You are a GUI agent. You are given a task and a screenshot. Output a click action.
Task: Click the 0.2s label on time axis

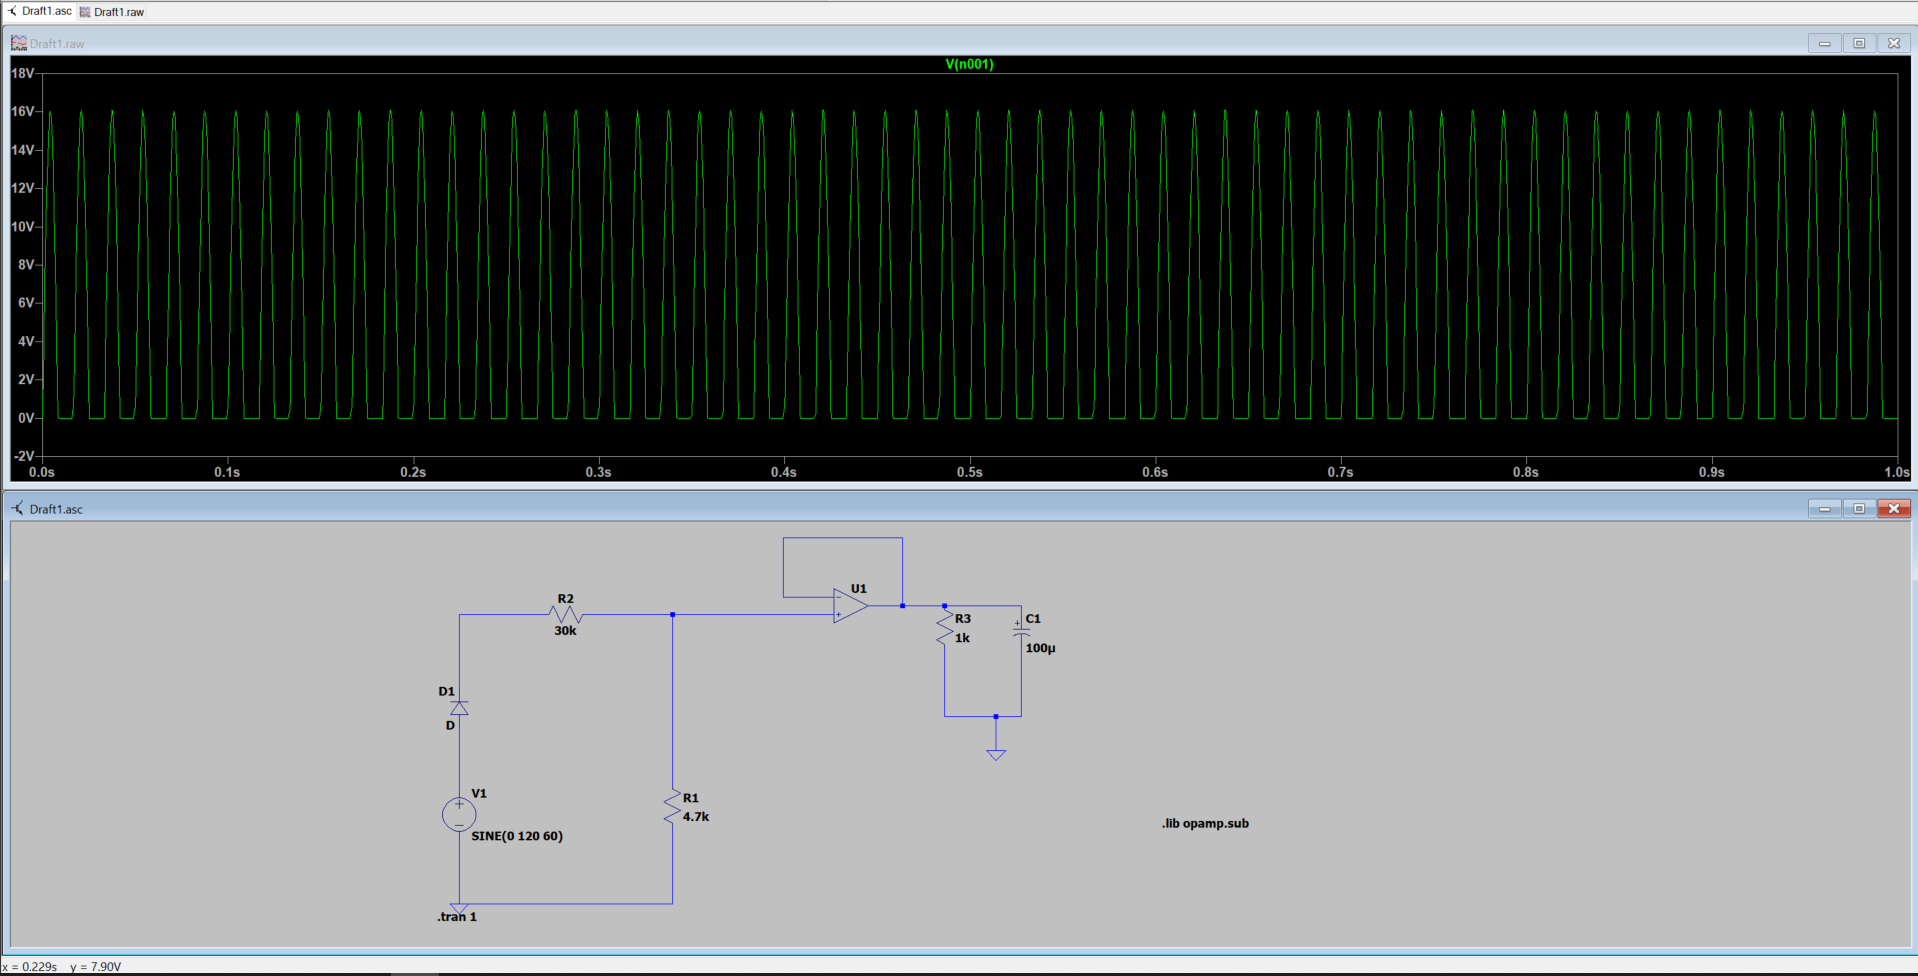(413, 472)
